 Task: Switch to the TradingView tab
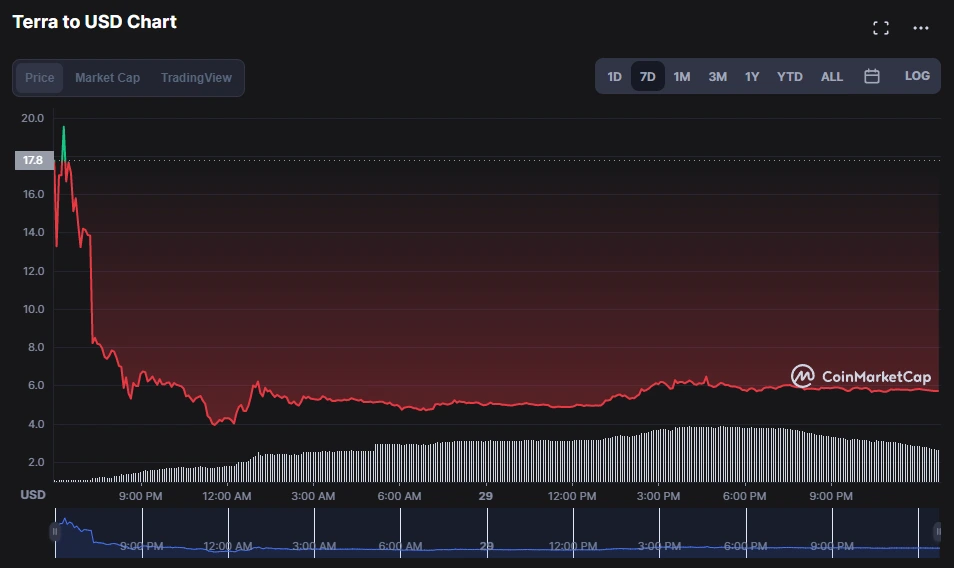coord(196,78)
